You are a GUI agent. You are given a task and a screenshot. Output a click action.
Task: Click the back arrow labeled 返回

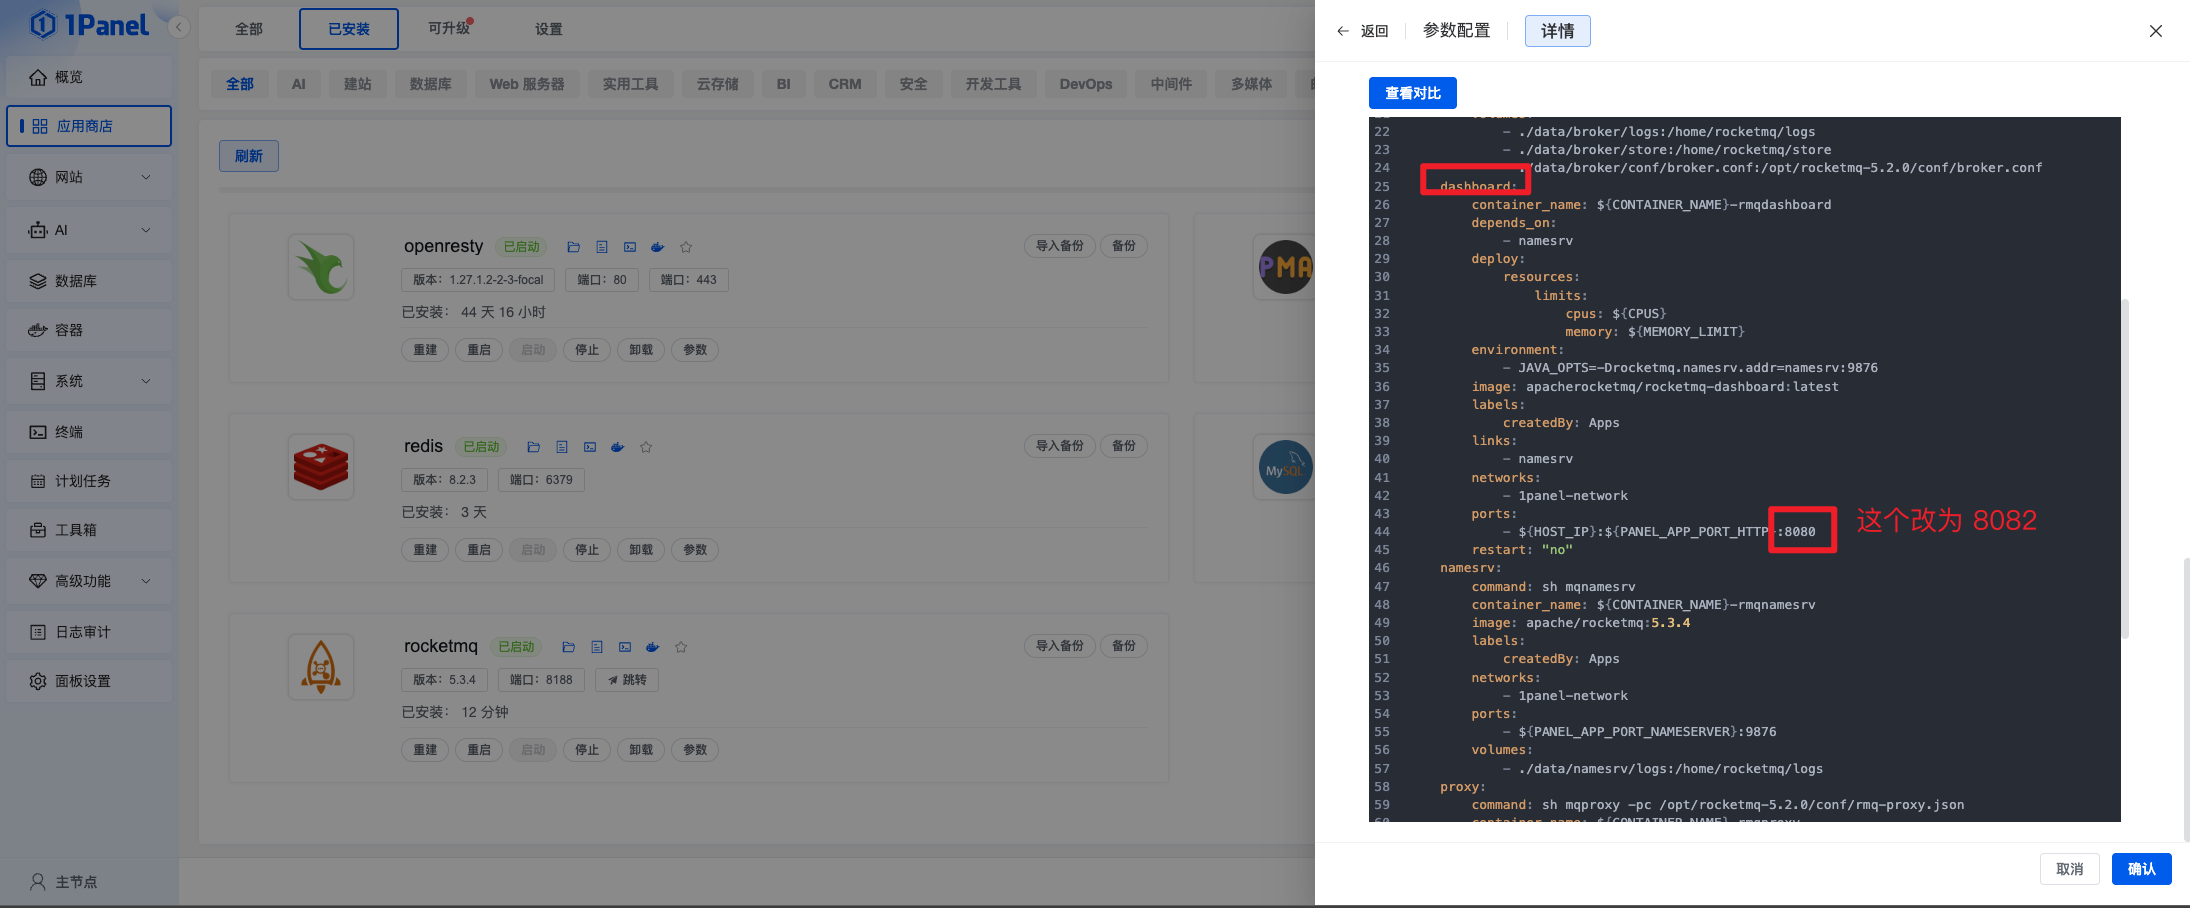click(1362, 31)
